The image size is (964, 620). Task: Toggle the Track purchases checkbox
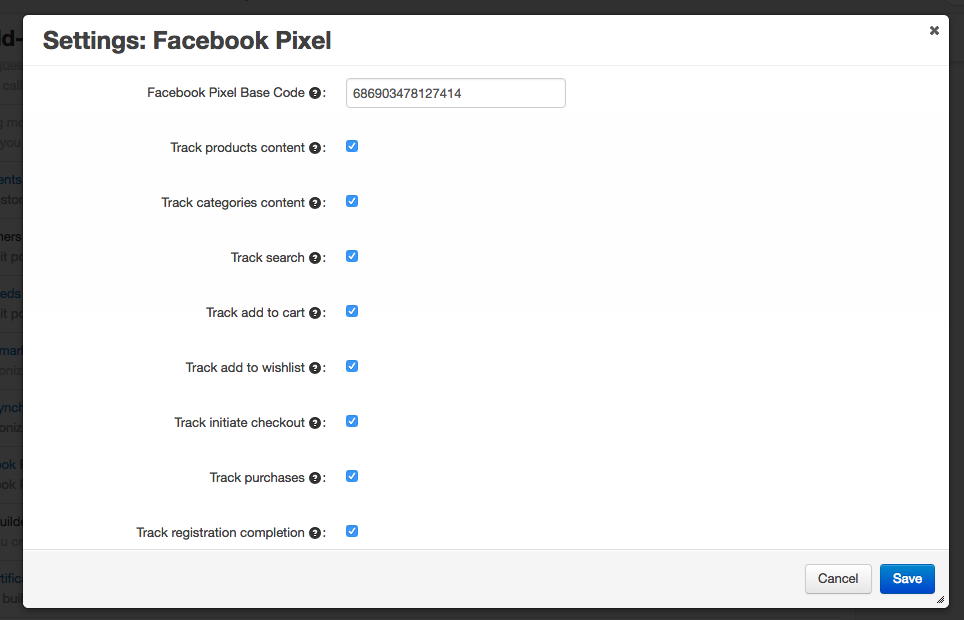coord(352,477)
